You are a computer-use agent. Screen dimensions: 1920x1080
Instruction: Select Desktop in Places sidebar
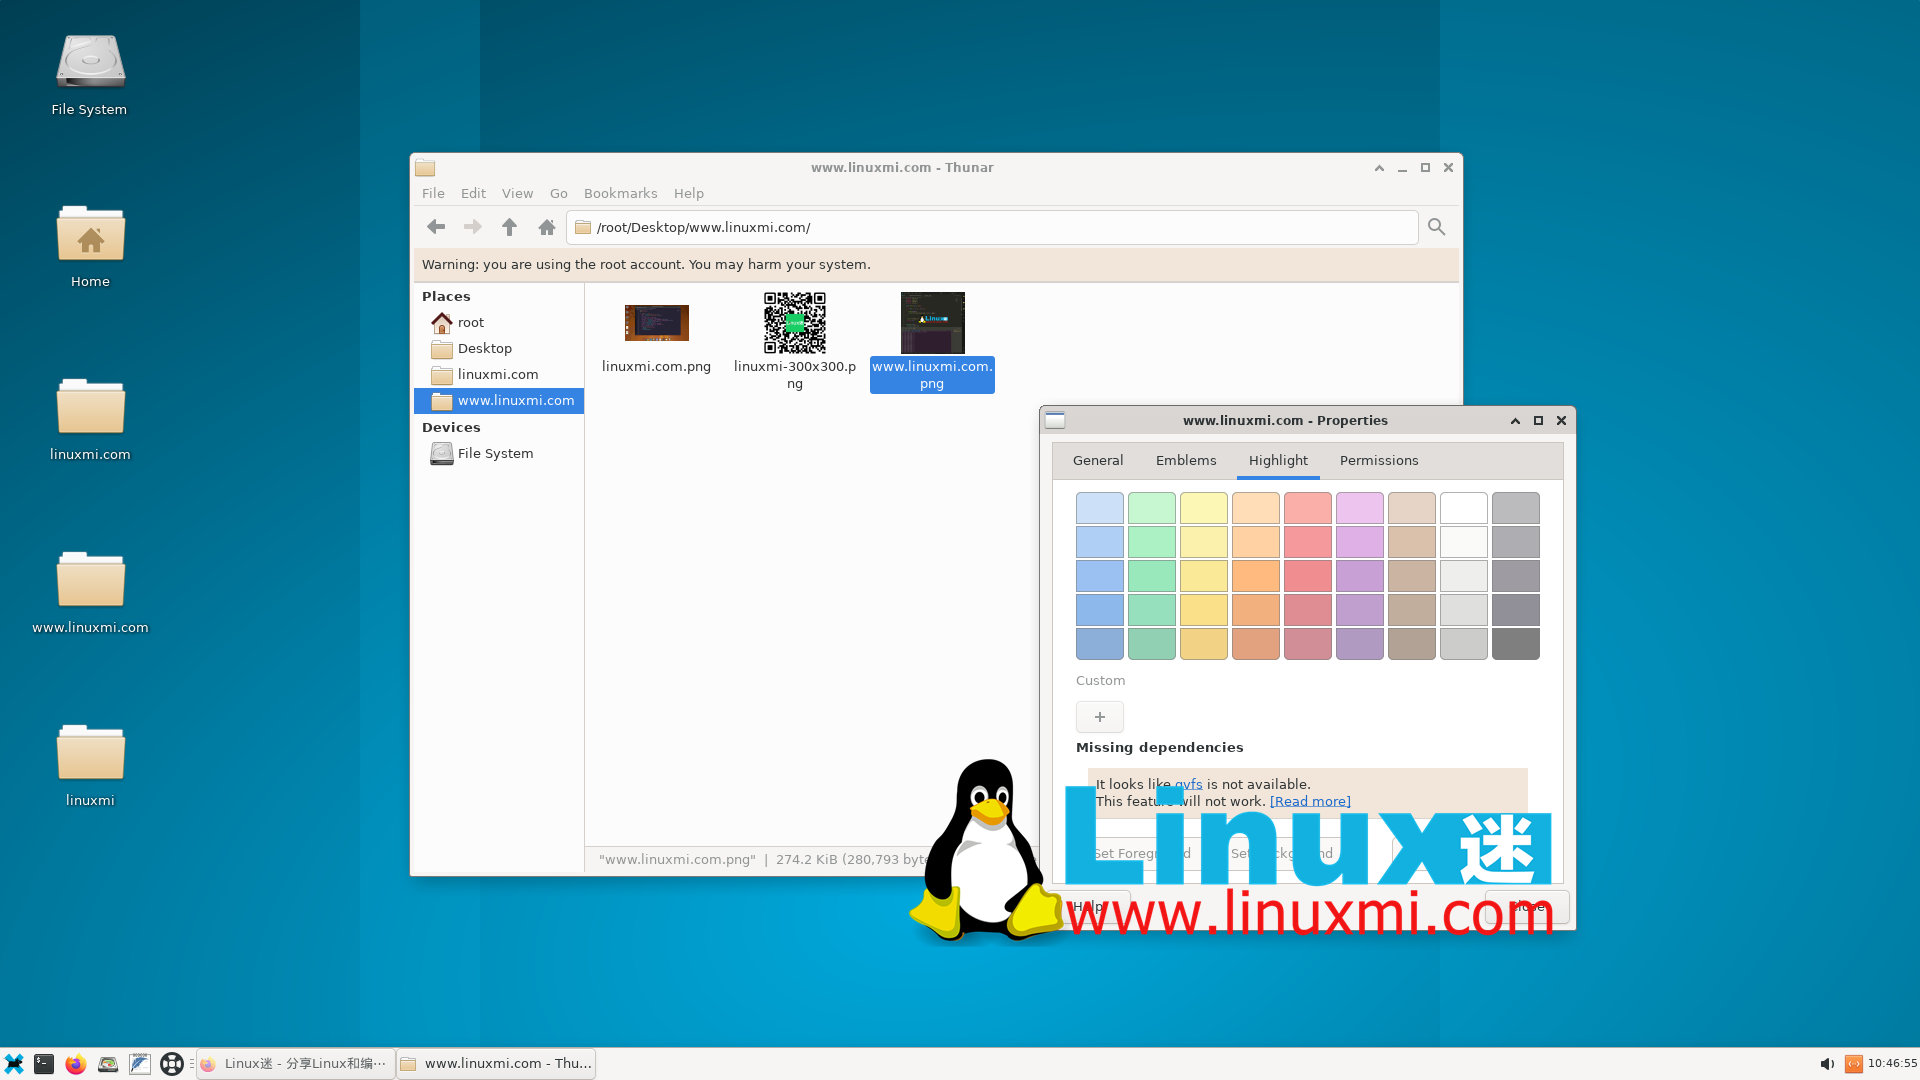[499, 349]
